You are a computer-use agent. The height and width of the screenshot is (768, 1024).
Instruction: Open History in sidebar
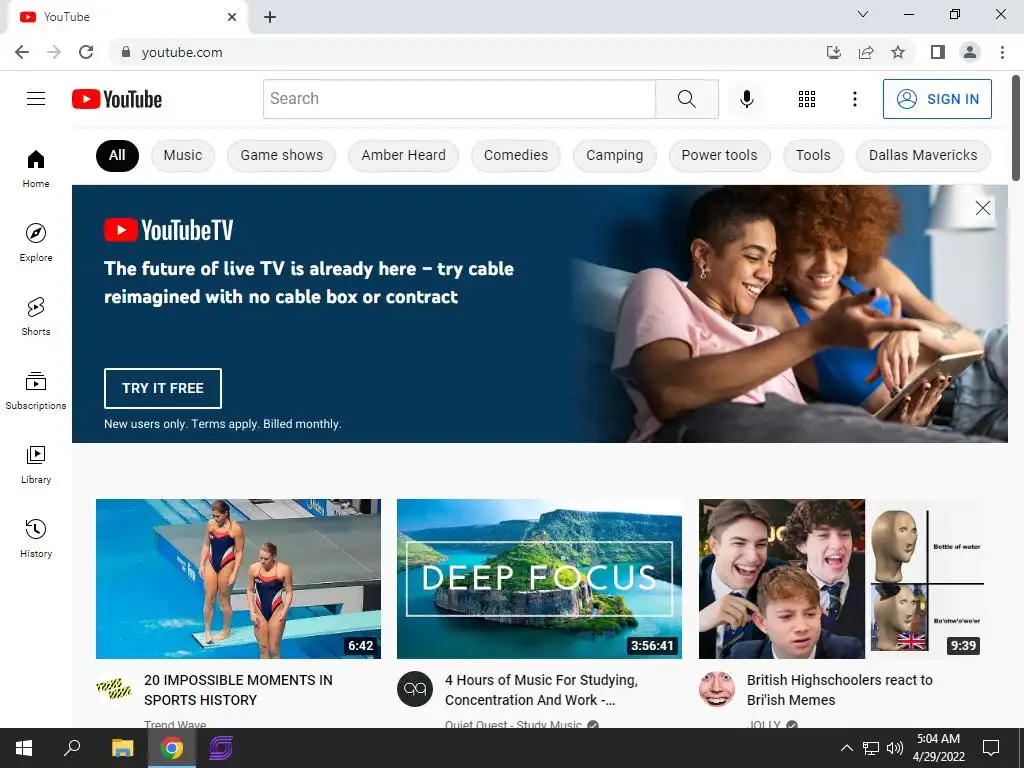(x=36, y=537)
